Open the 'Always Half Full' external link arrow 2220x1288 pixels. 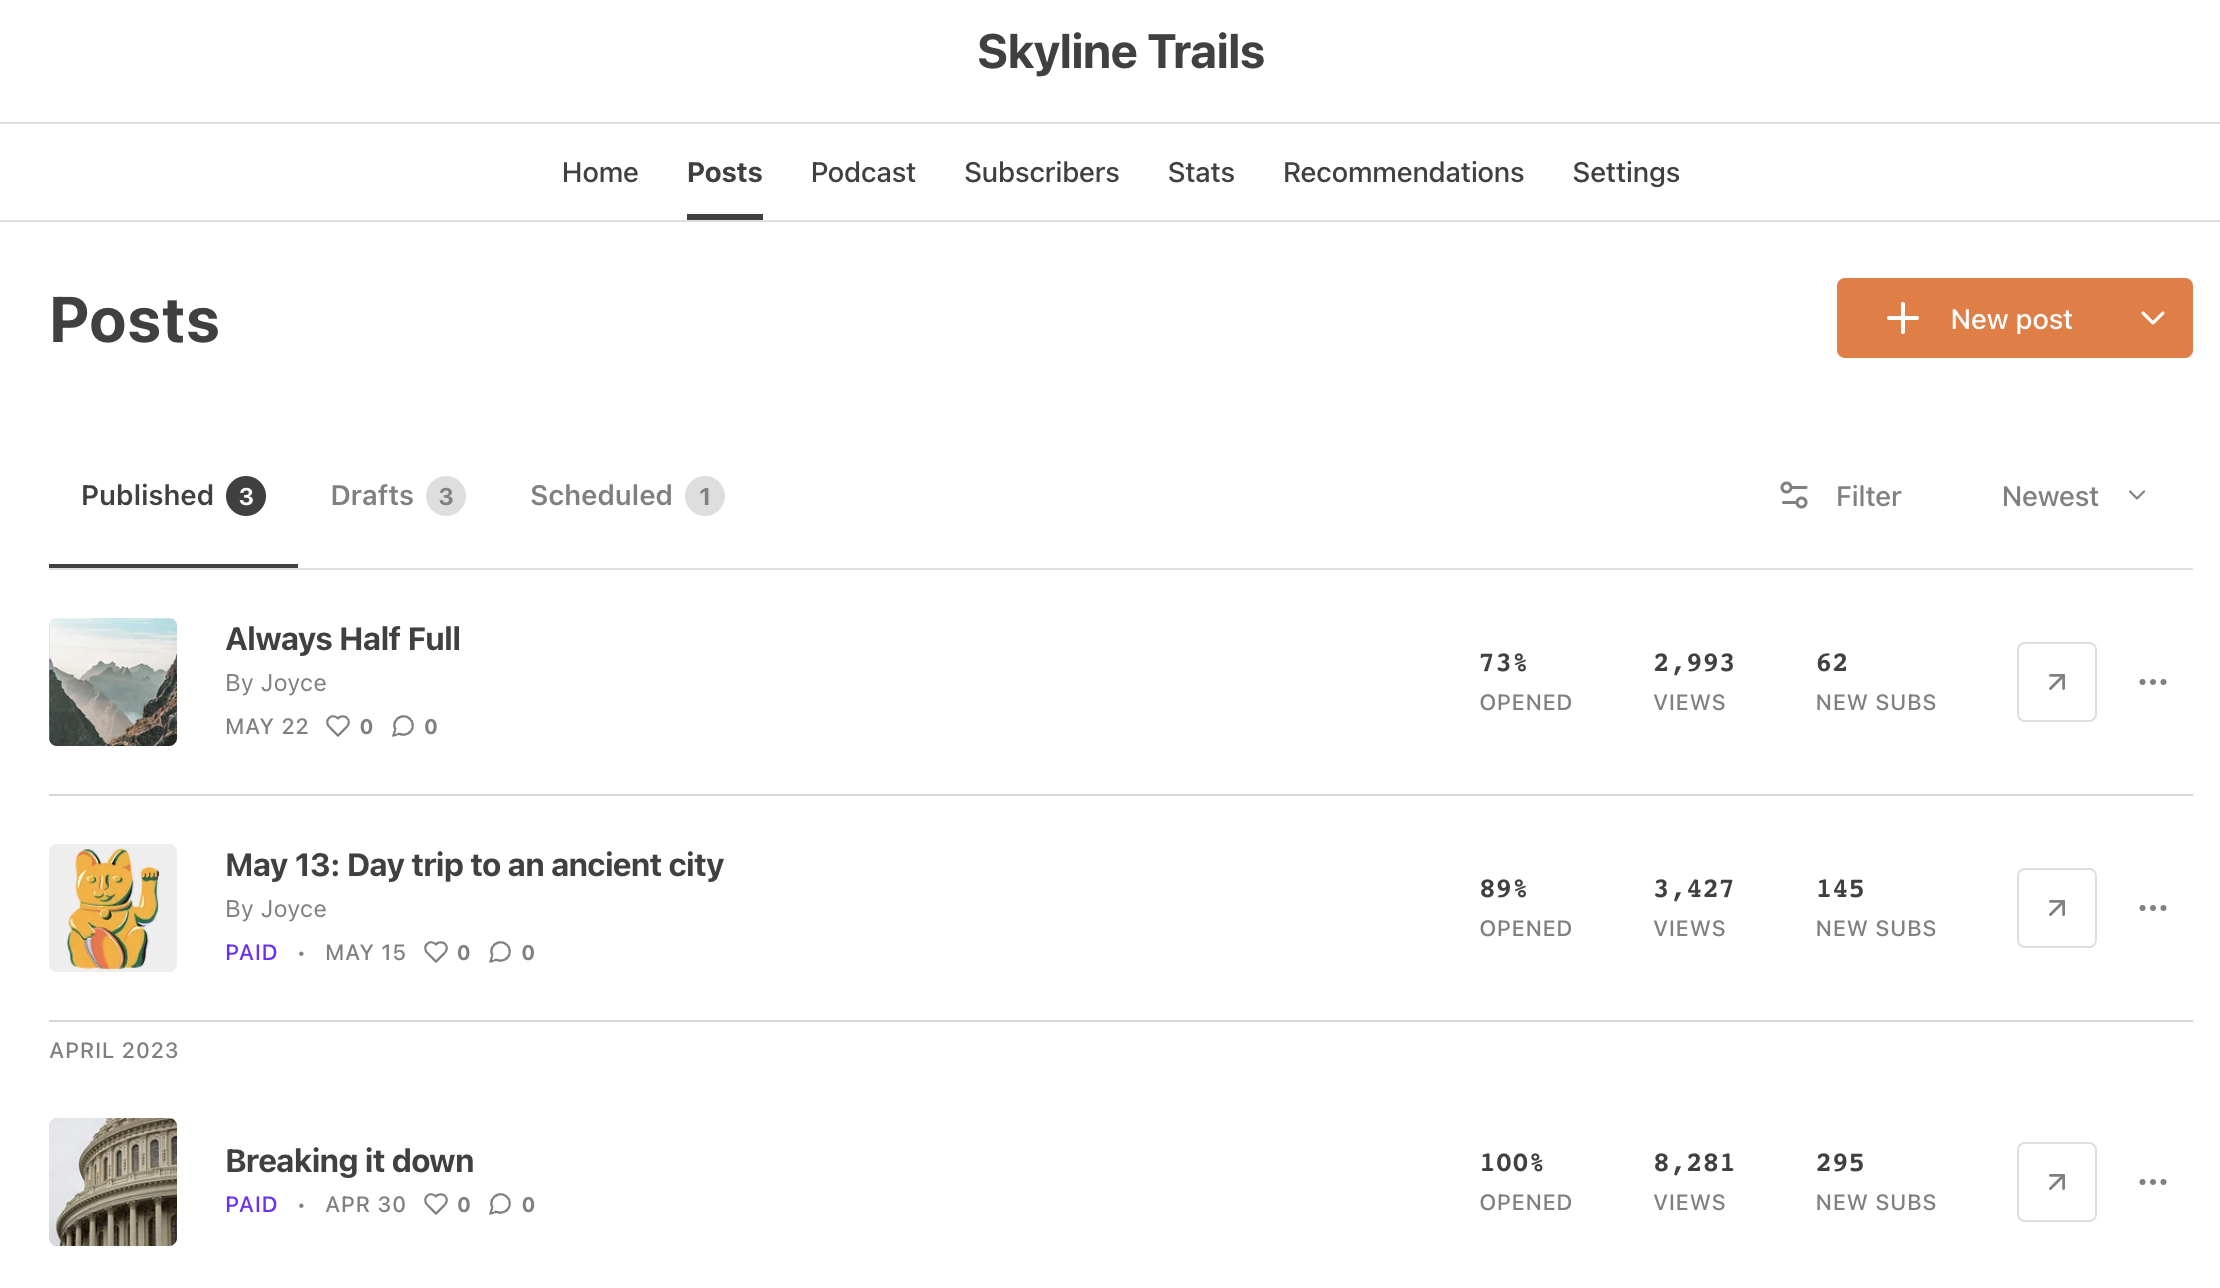point(2056,682)
